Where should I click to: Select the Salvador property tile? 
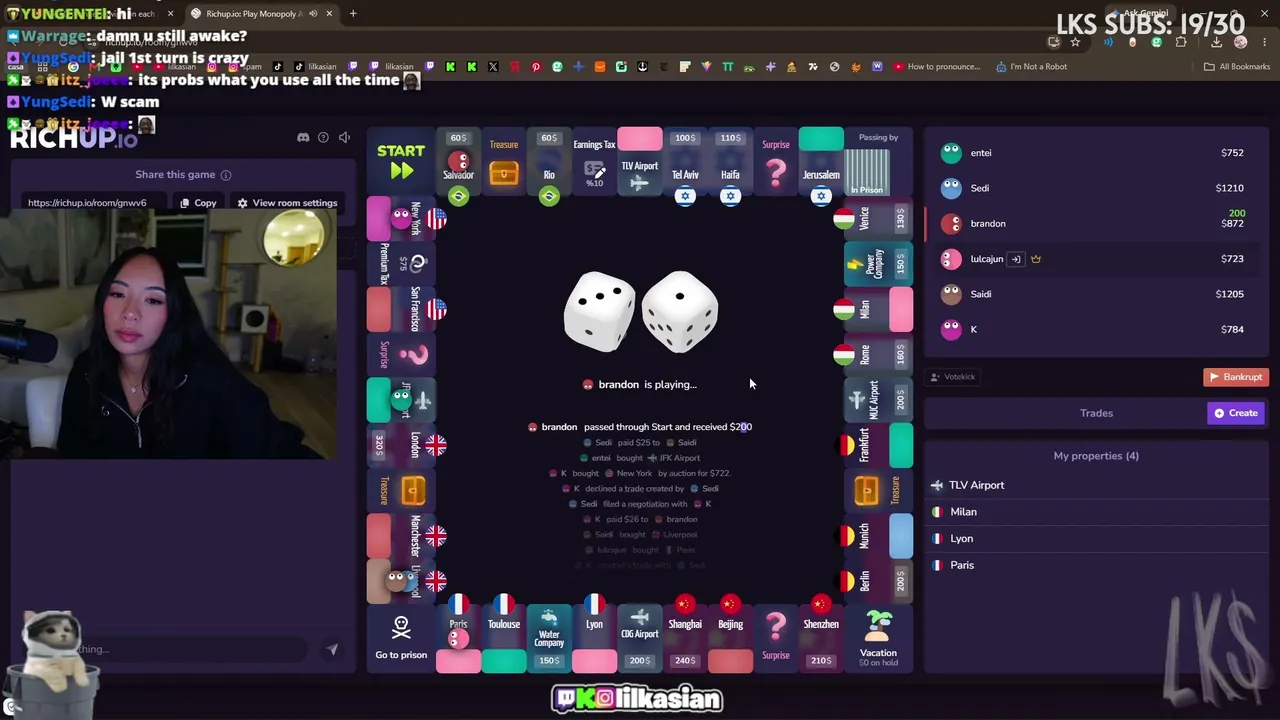[458, 161]
